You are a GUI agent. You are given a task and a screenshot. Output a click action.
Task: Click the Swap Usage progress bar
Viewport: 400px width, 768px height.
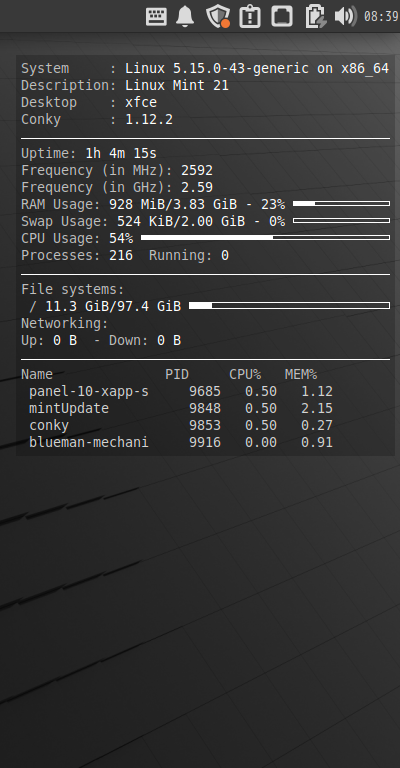click(x=341, y=220)
